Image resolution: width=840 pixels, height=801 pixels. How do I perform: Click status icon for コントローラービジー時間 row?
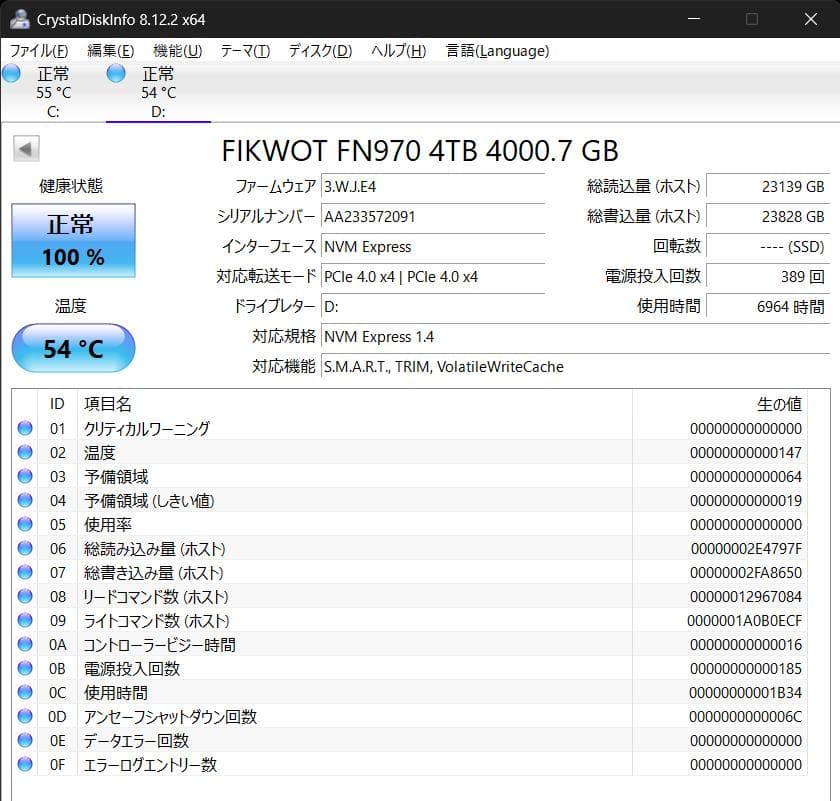pyautogui.click(x=25, y=644)
